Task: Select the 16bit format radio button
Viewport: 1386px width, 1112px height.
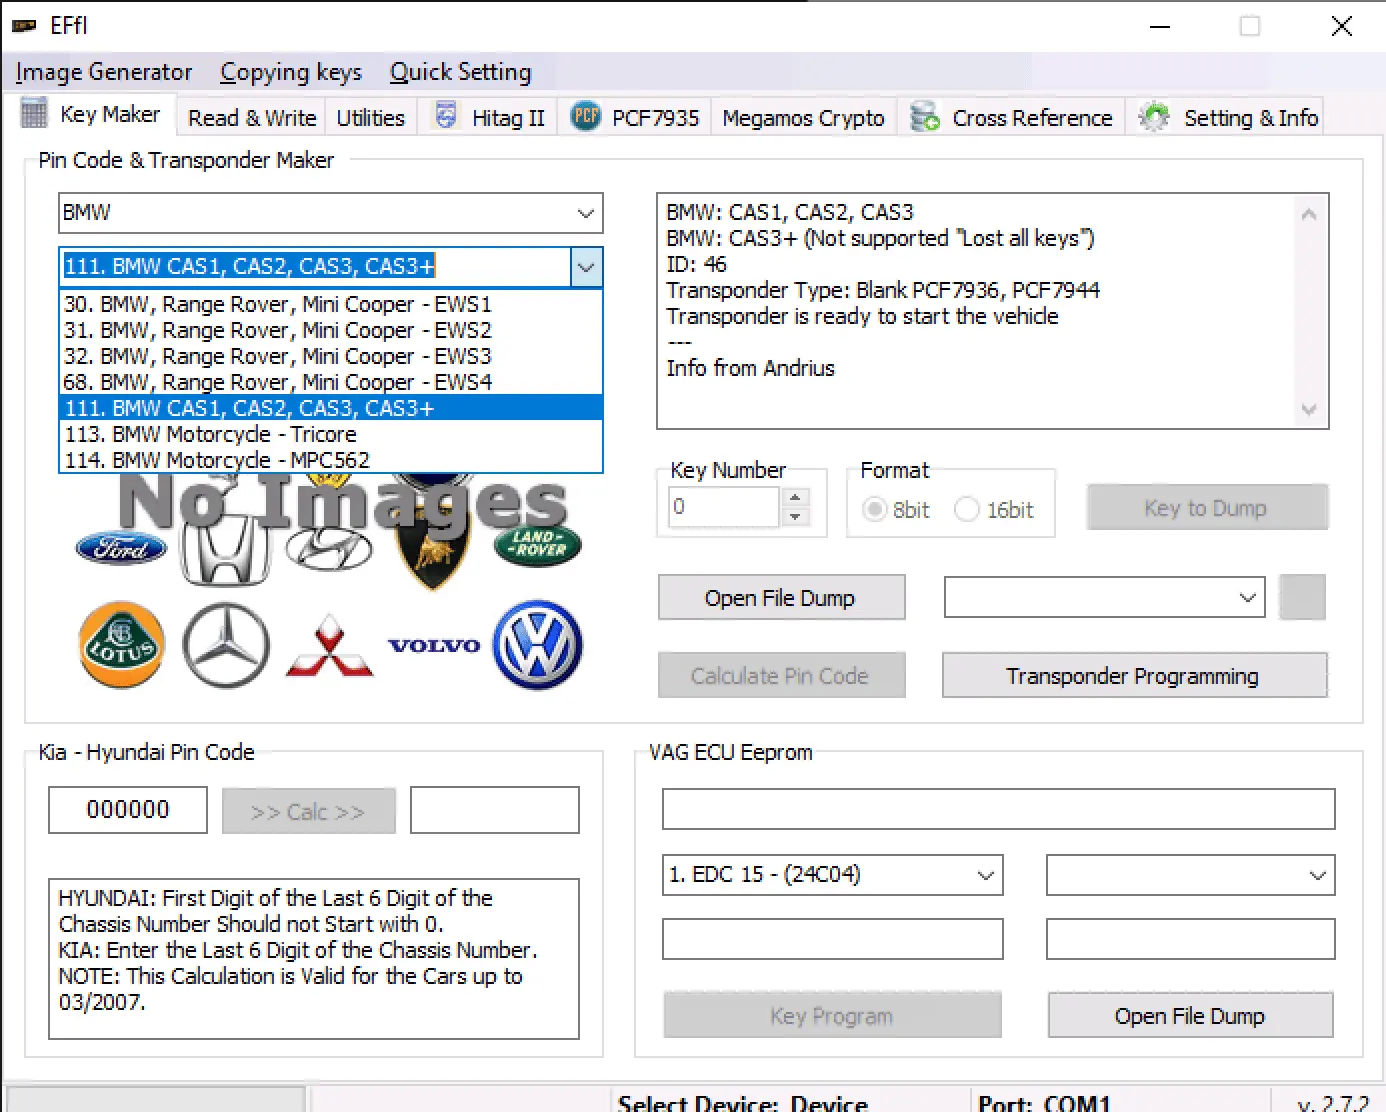Action: pos(967,509)
